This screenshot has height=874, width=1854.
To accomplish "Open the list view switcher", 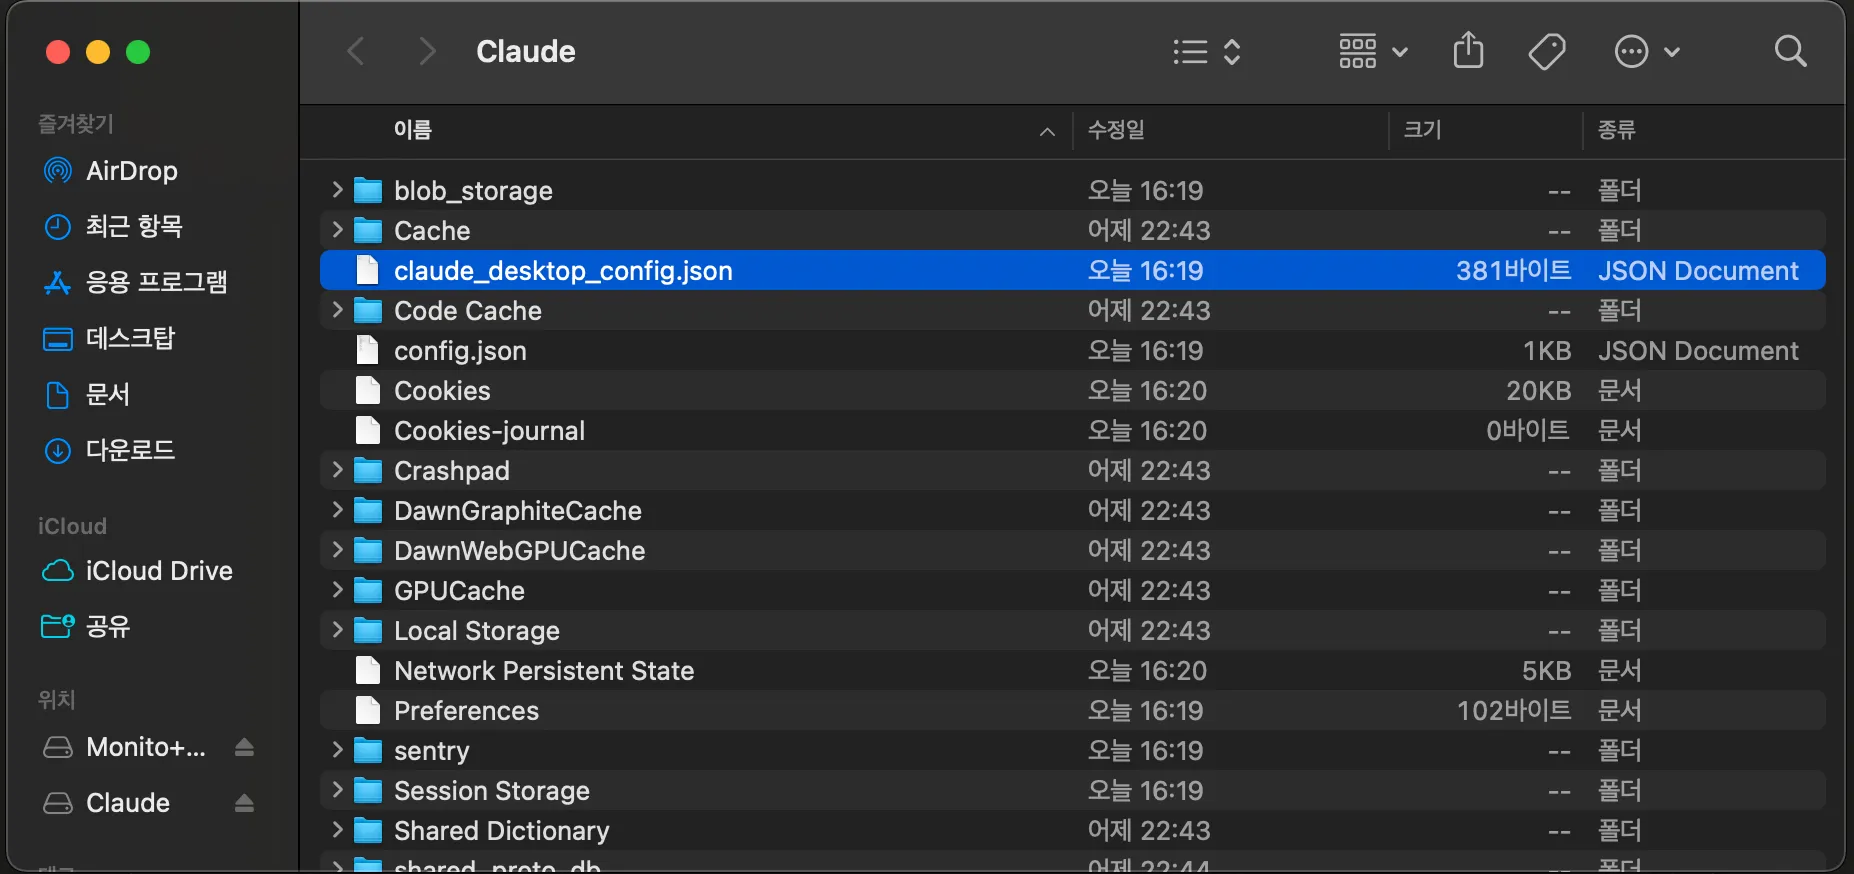I will point(1207,51).
